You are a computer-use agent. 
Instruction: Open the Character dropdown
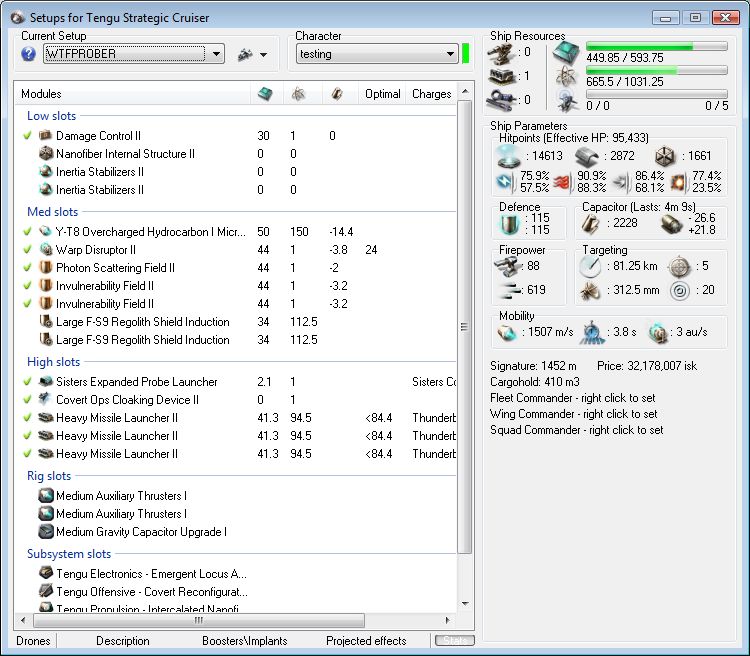(x=450, y=54)
